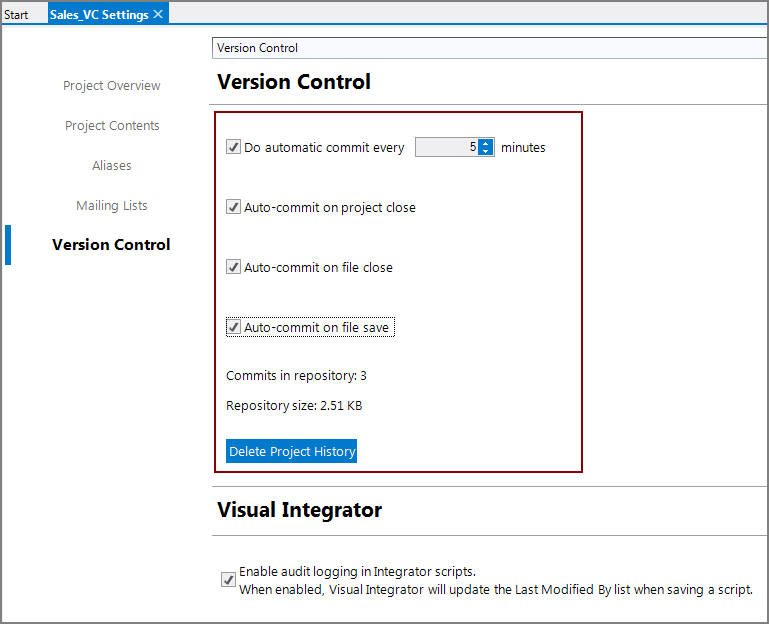Click the Visual Integrator section heading
The height and width of the screenshot is (624, 769).
(x=299, y=510)
